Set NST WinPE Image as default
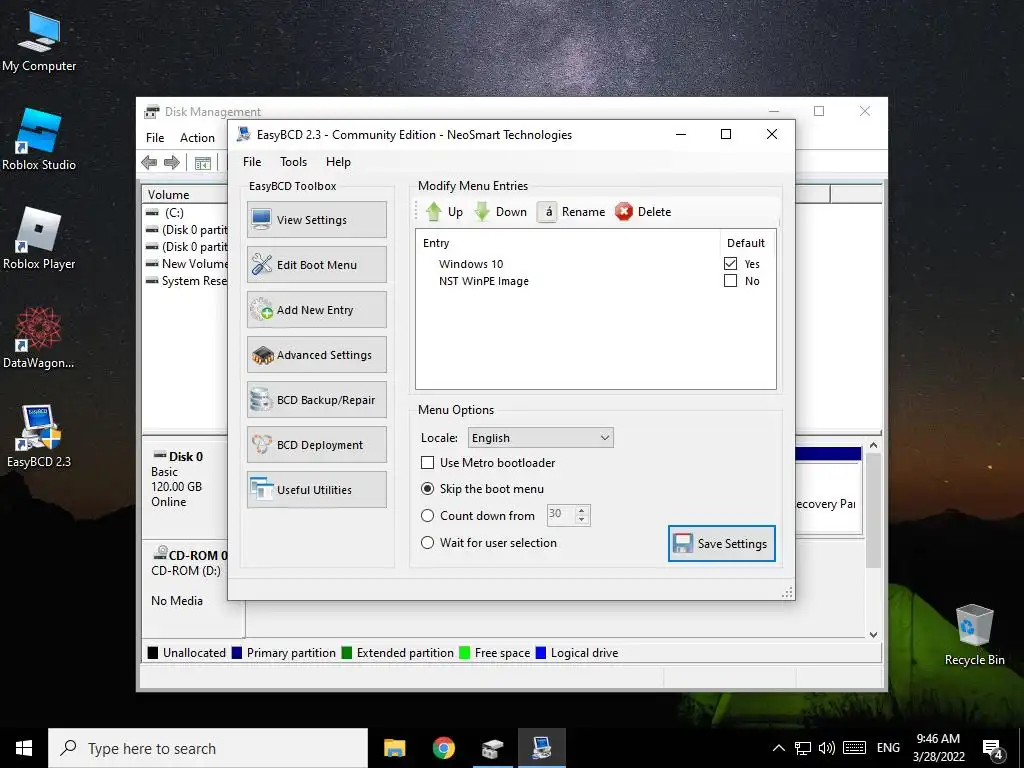The height and width of the screenshot is (768, 1024). [730, 280]
